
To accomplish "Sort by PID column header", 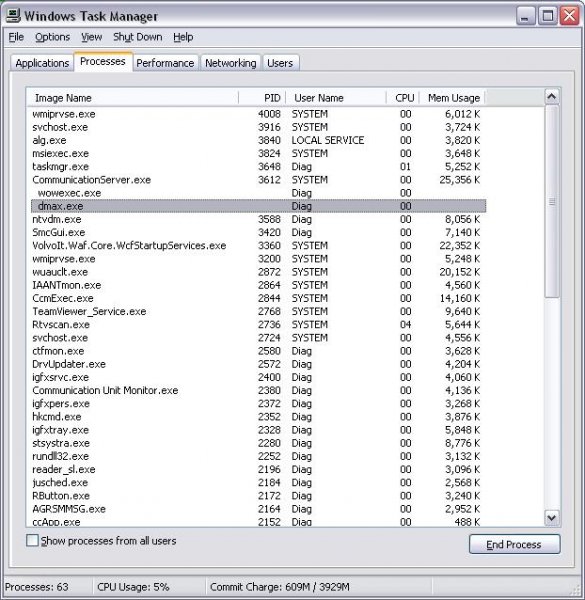I will coord(262,98).
